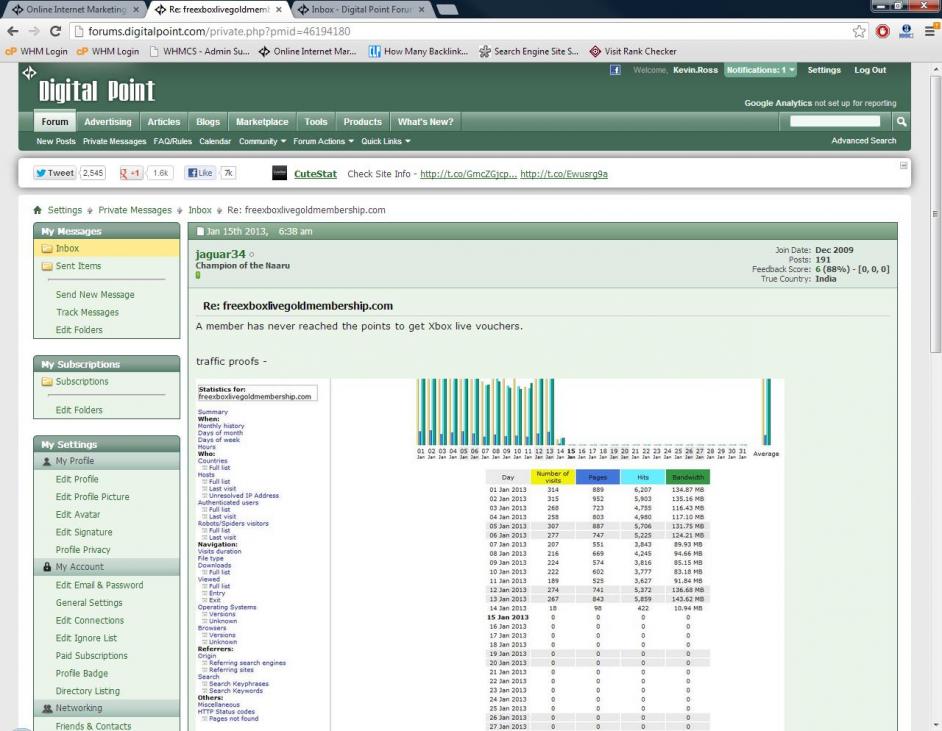This screenshot has width=942, height=731.
Task: Open the What's New? tab
Action: click(425, 122)
